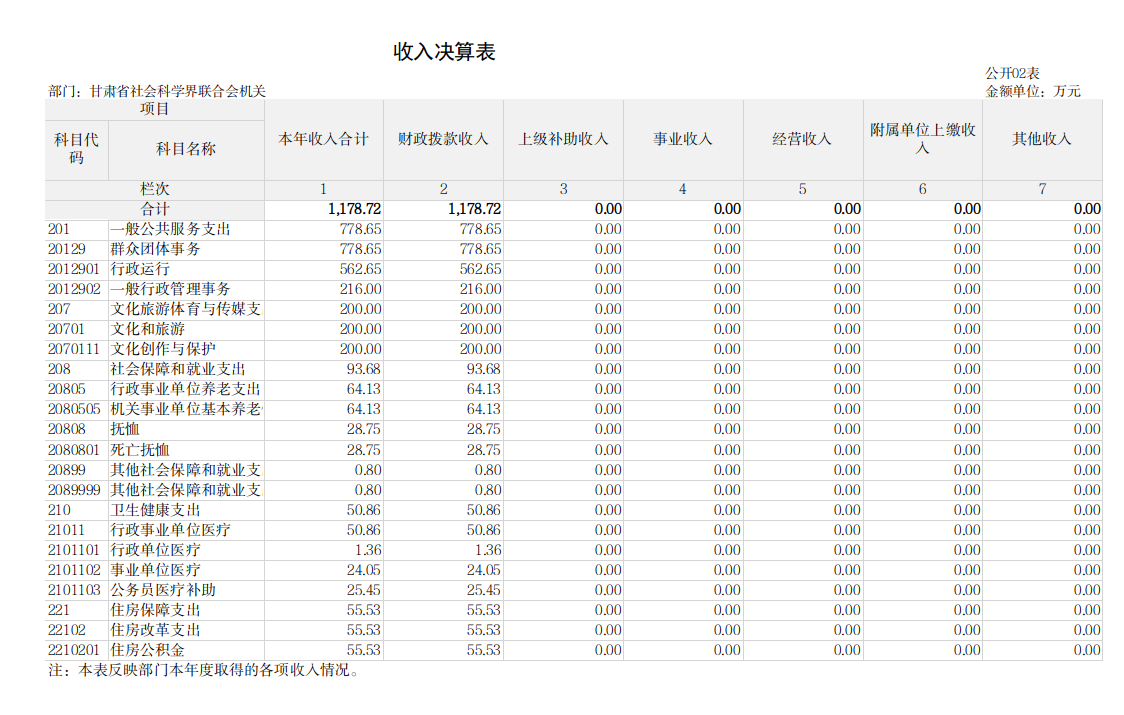Select the 公务员医疗补助 row name

click(x=162, y=590)
